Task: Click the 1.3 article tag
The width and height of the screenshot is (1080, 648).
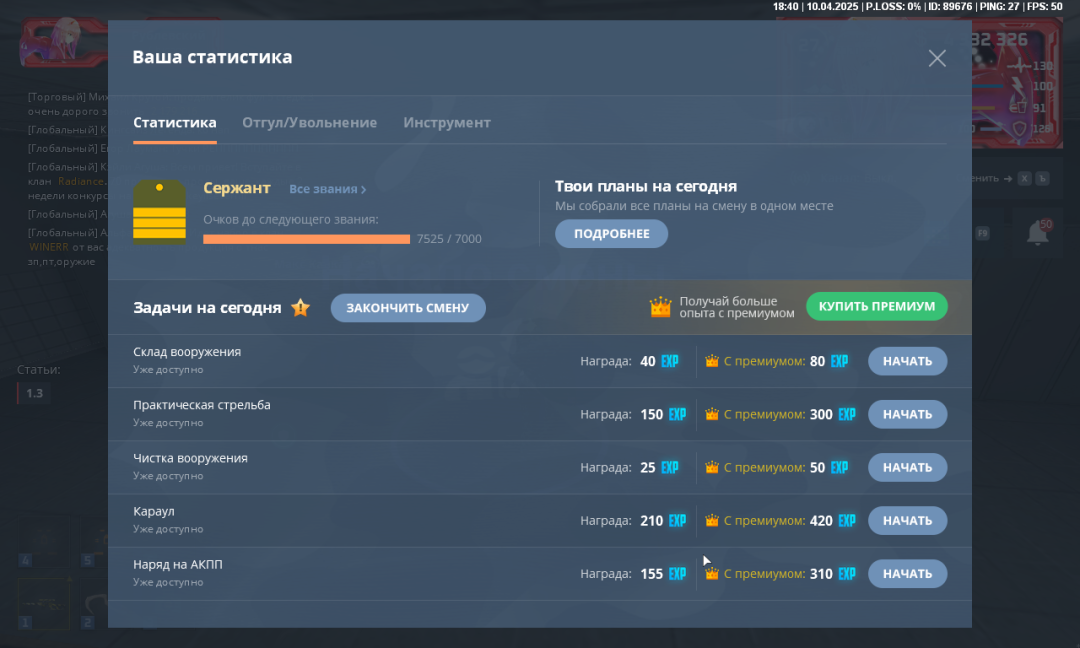Action: (34, 393)
